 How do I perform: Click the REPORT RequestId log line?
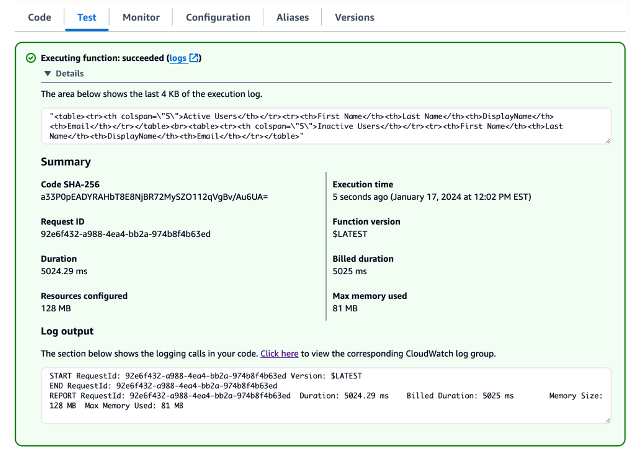click(x=326, y=401)
